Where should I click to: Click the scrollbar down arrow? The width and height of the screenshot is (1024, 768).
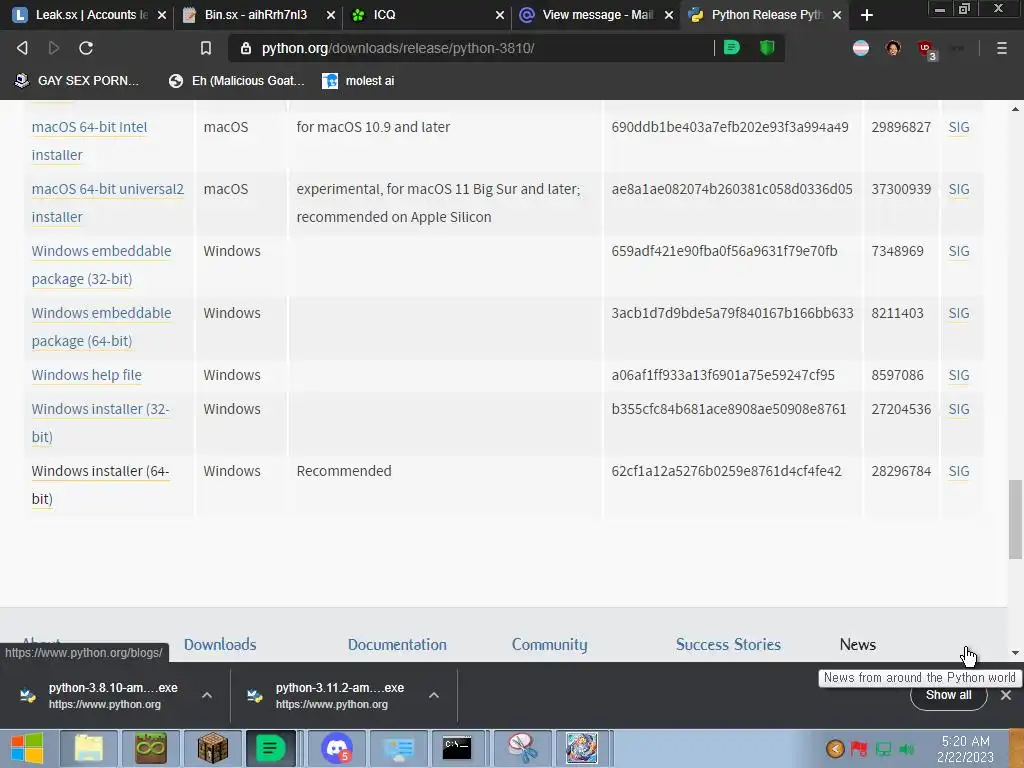click(1015, 652)
